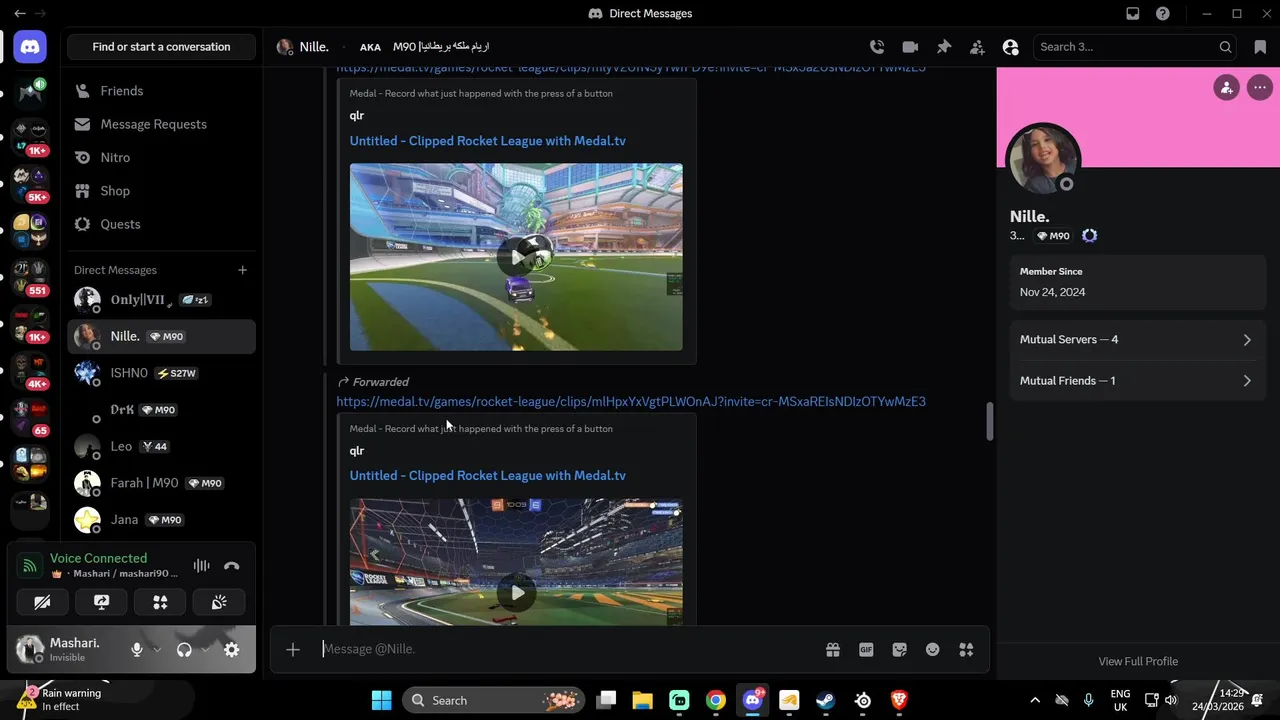The height and width of the screenshot is (720, 1280).
Task: Play the first Rocket League clip
Action: point(516,257)
